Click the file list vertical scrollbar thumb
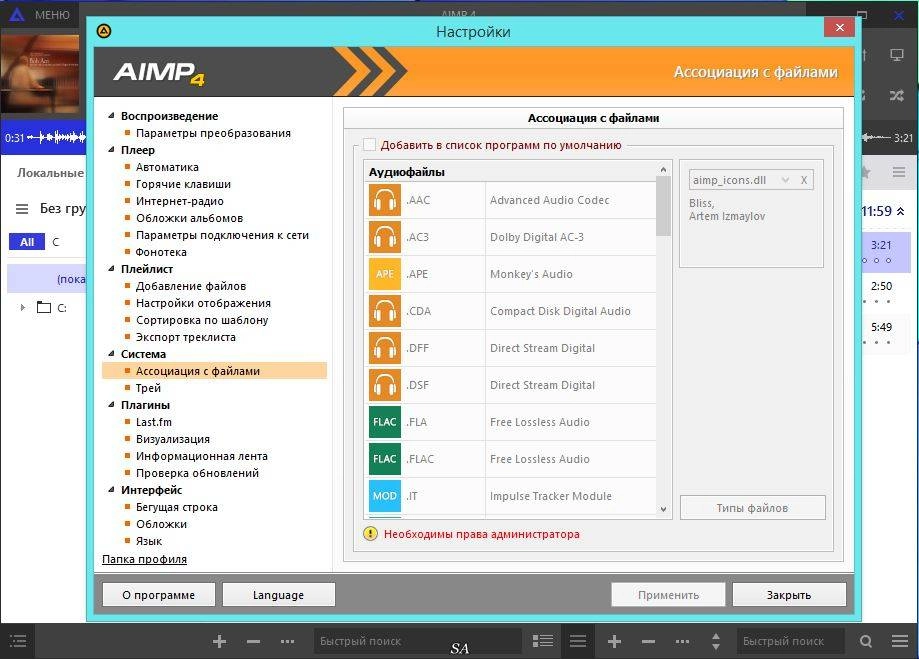Viewport: 919px width, 659px height. (x=663, y=205)
